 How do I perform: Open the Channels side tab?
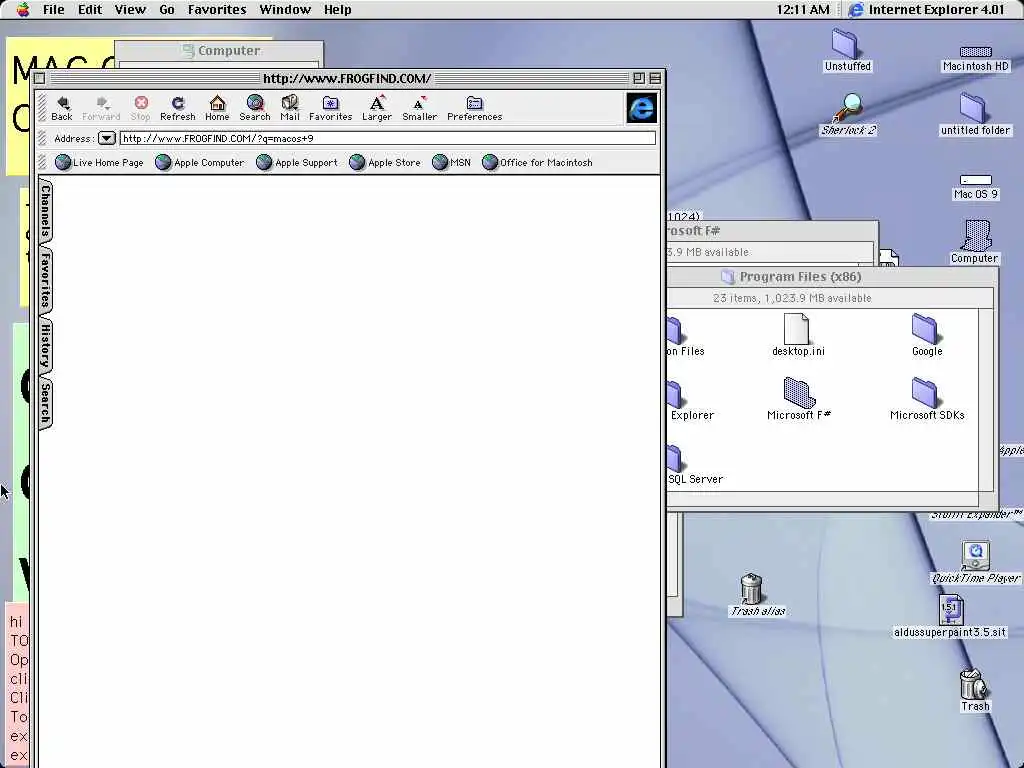coord(45,211)
